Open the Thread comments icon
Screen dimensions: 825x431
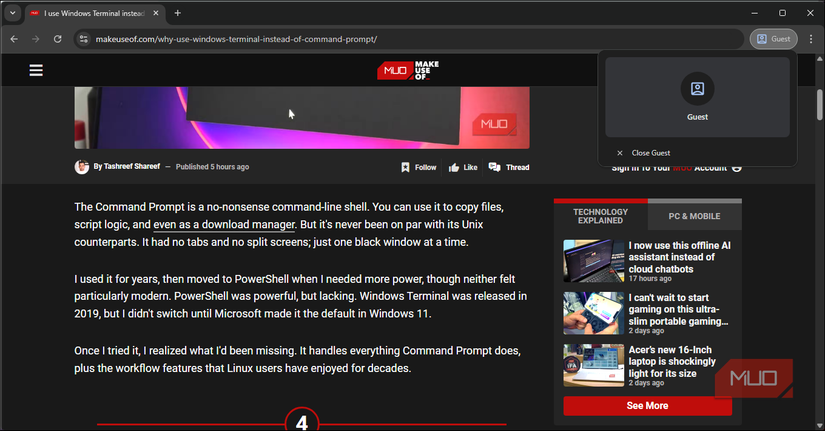pos(494,167)
